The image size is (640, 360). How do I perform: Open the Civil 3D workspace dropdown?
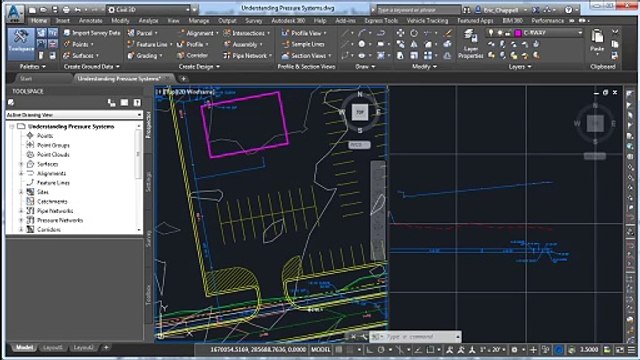[149, 9]
